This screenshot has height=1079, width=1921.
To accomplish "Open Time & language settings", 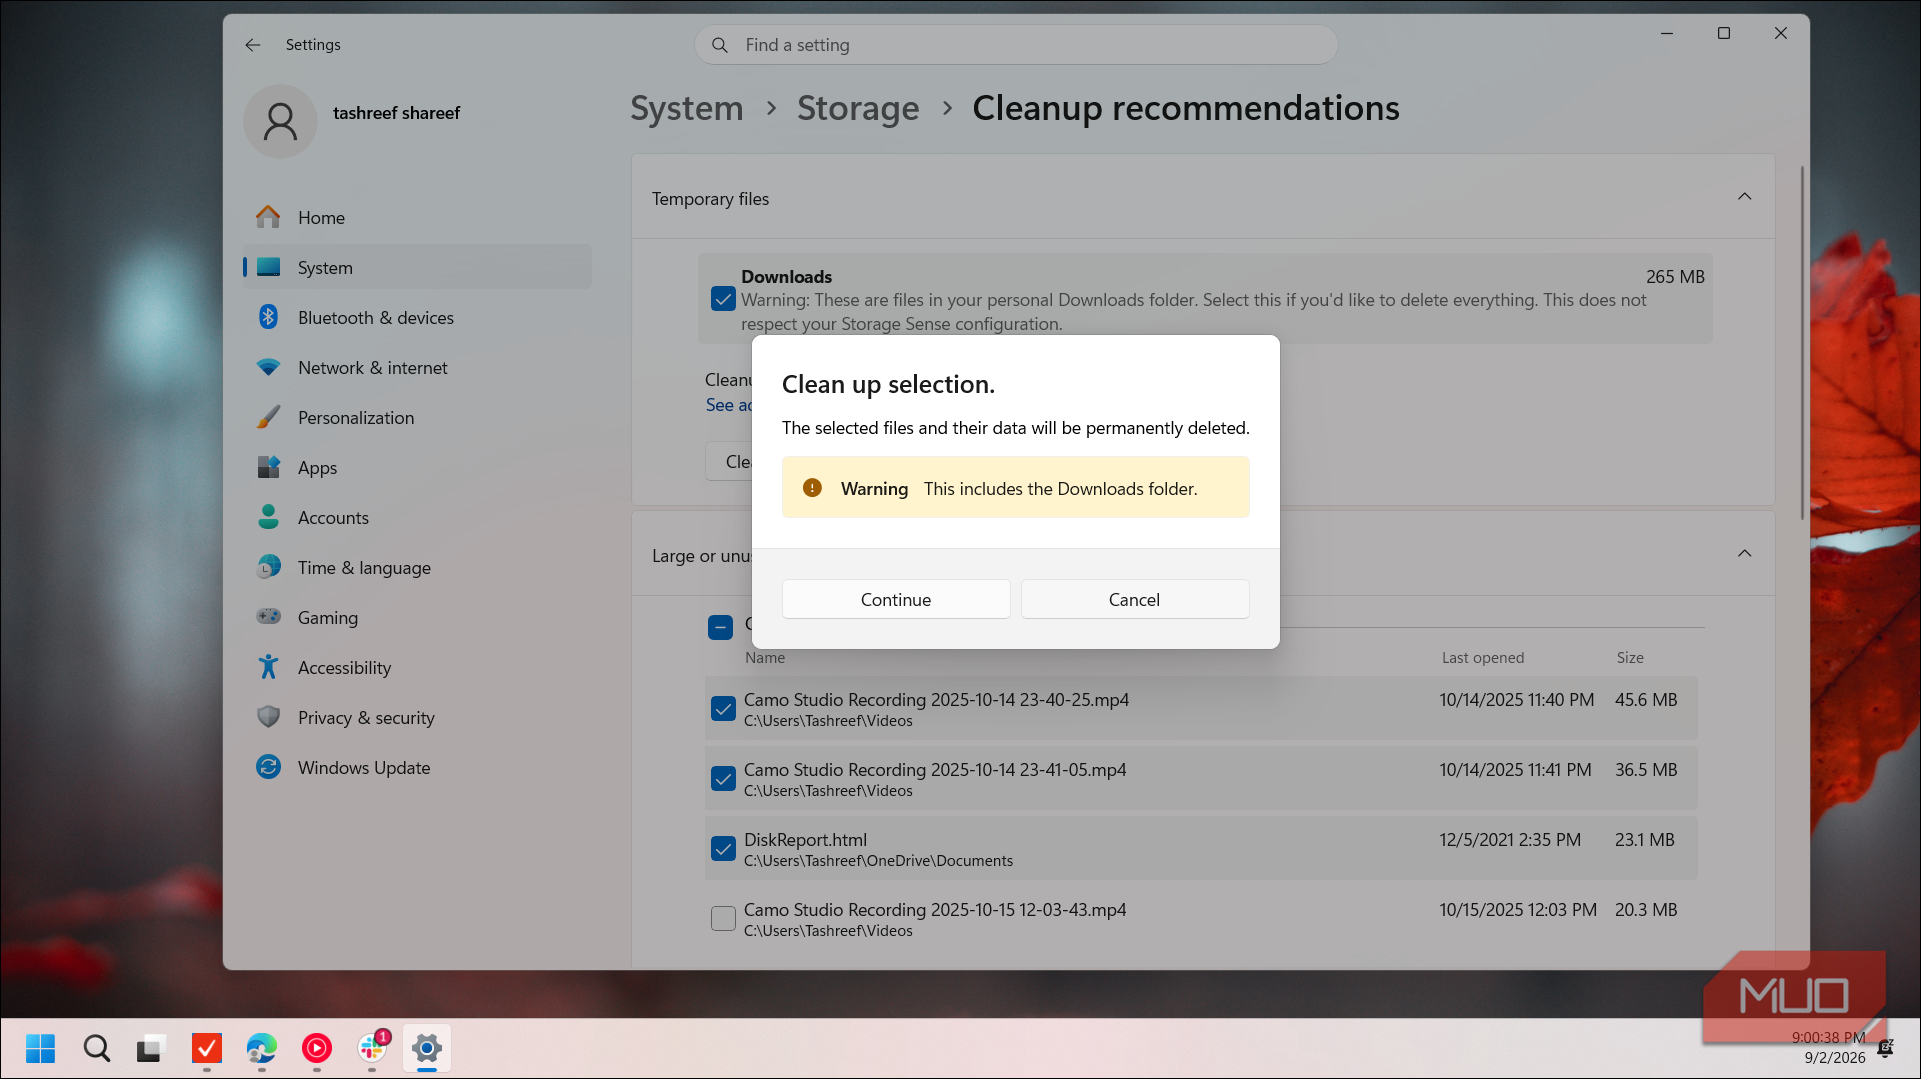I will [x=417, y=567].
